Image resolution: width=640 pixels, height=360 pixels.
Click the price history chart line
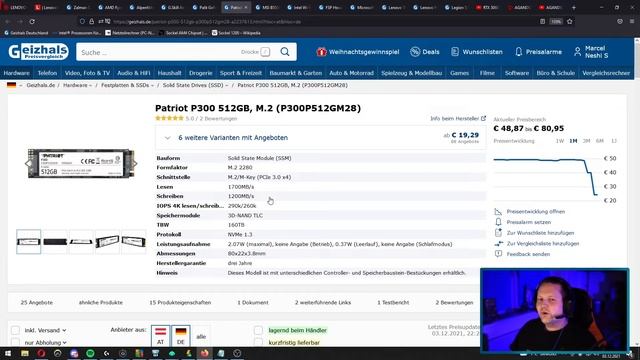(545, 176)
